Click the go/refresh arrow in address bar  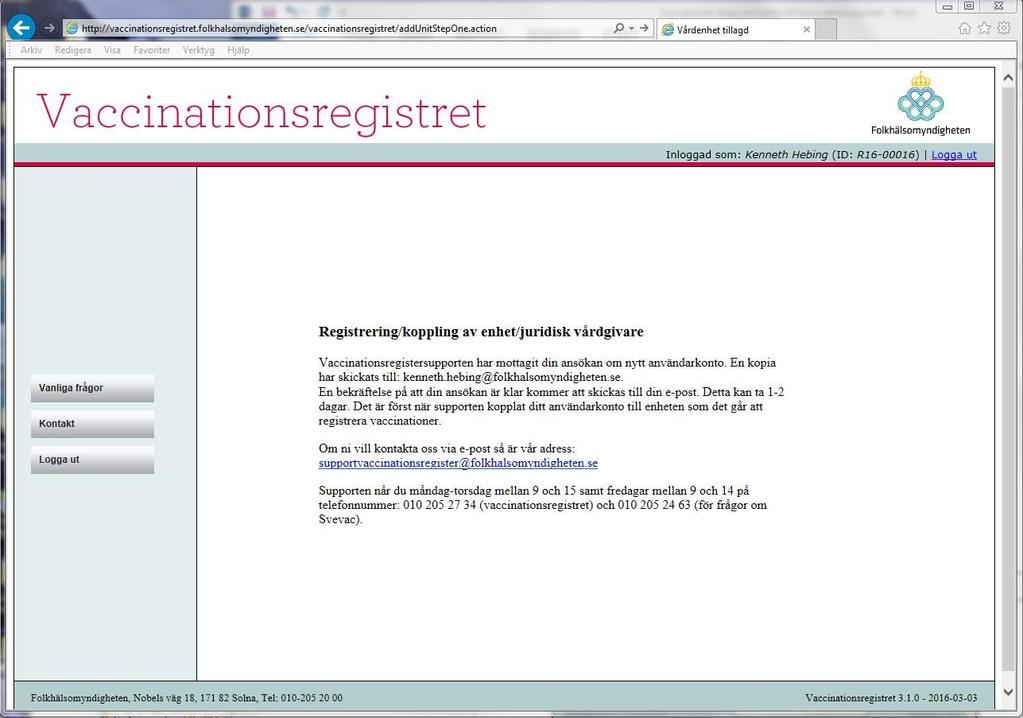point(645,28)
